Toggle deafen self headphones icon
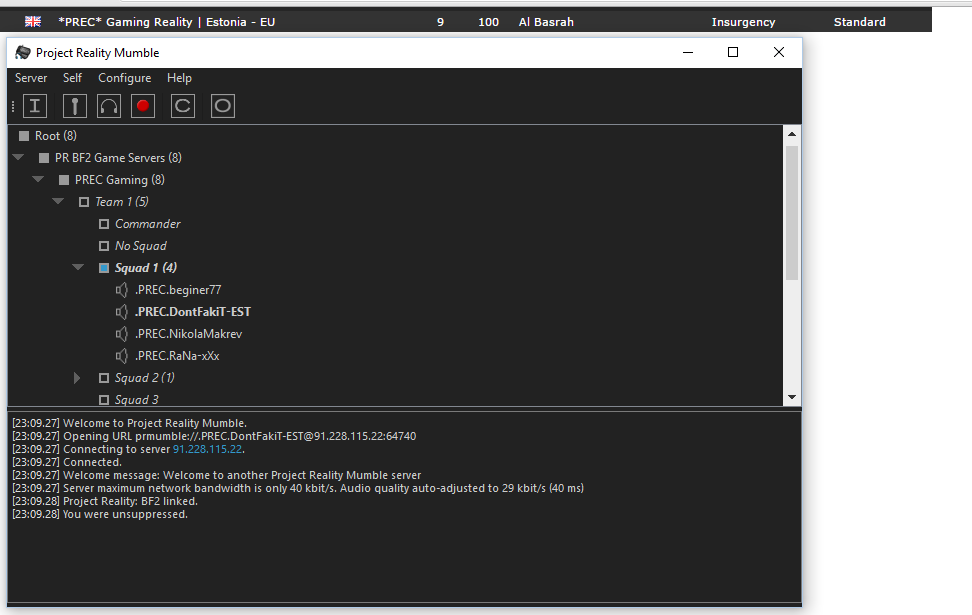972x615 pixels. [109, 106]
